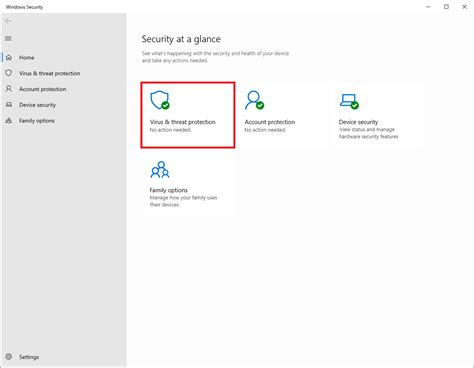Screen dimensions: 474x368
Task: Open Virus & threat protection from the sidebar
Action: (x=49, y=73)
